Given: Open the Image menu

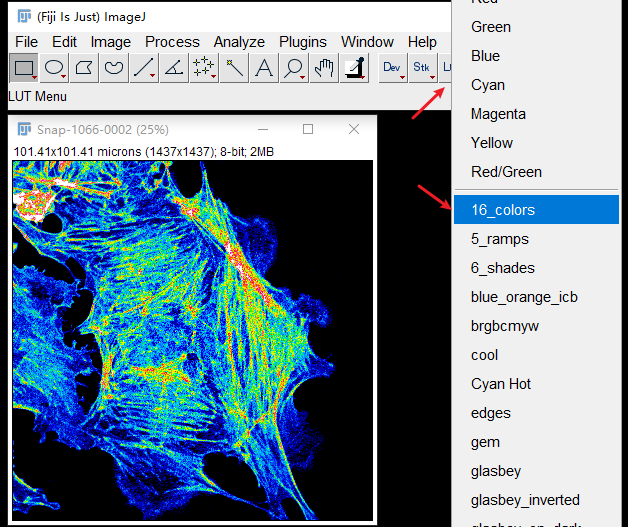Looking at the screenshot, I should coord(111,42).
